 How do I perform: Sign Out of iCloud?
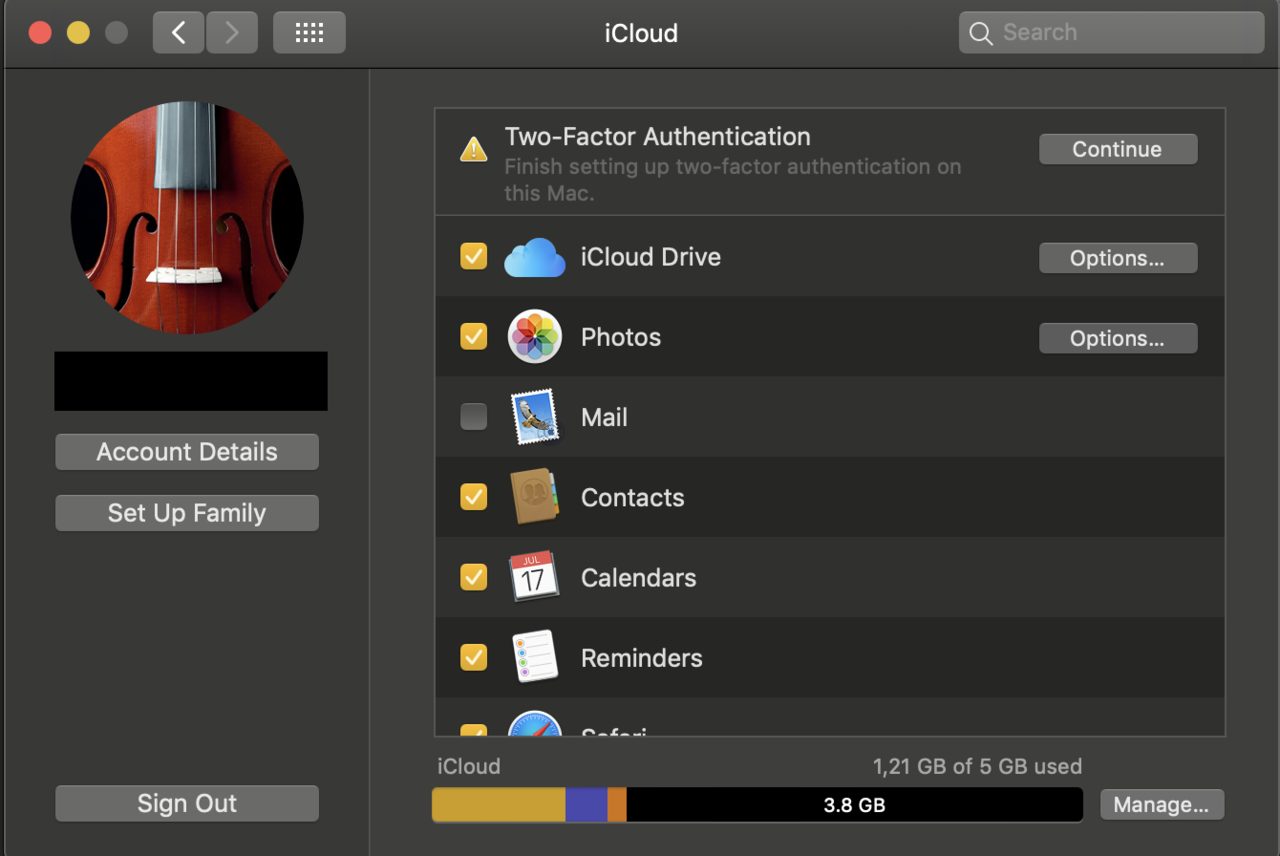187,803
